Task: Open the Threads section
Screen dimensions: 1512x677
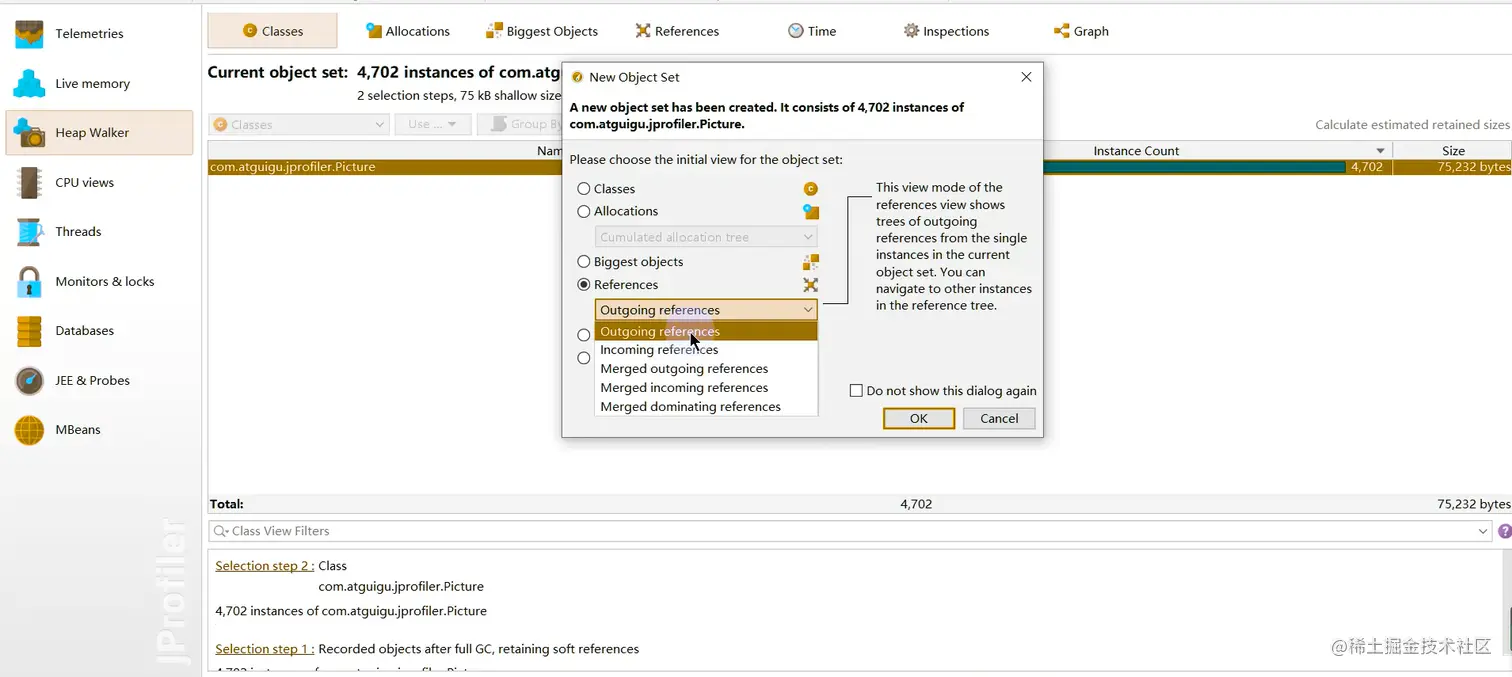Action: point(98,232)
